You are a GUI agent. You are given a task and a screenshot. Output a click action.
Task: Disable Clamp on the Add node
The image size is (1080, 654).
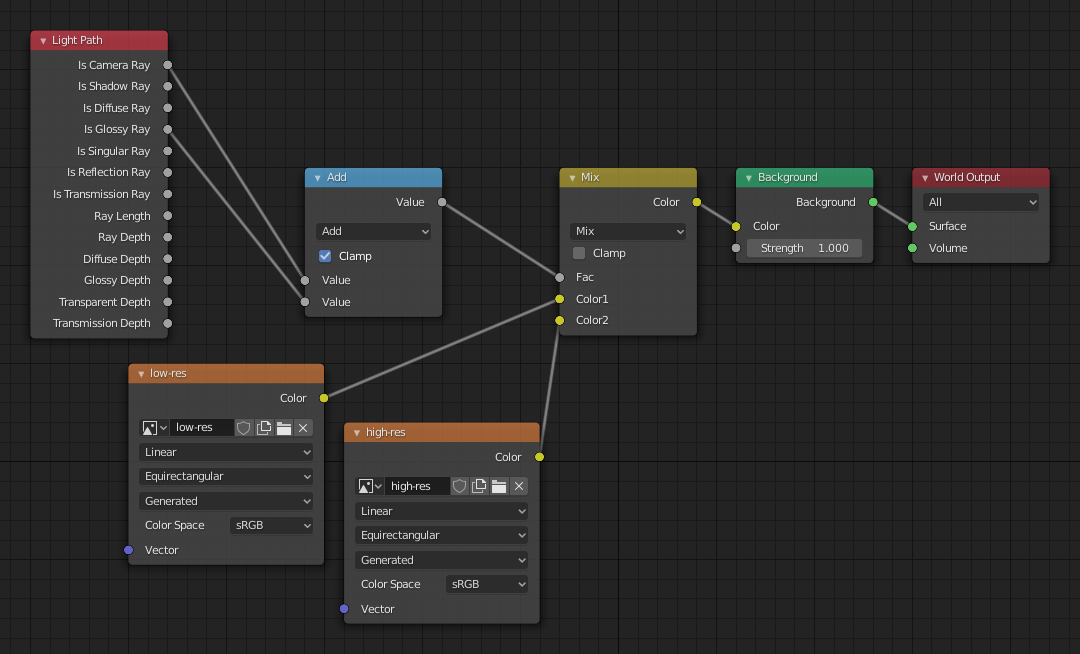click(324, 256)
